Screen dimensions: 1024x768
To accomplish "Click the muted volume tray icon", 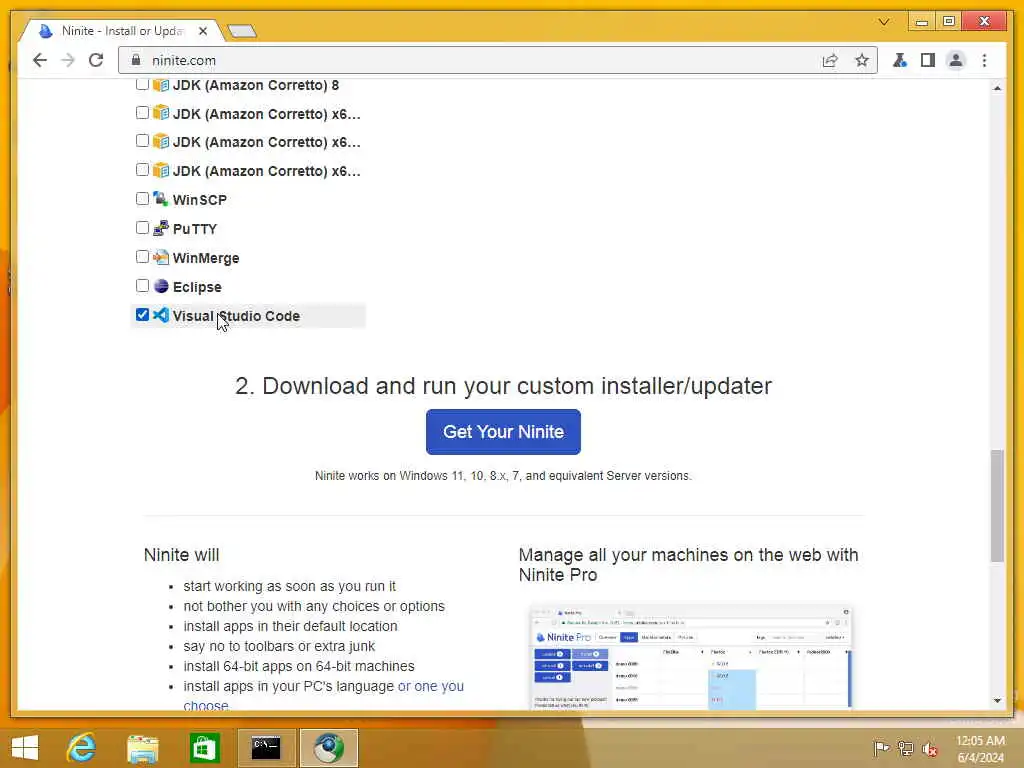I will click(929, 749).
